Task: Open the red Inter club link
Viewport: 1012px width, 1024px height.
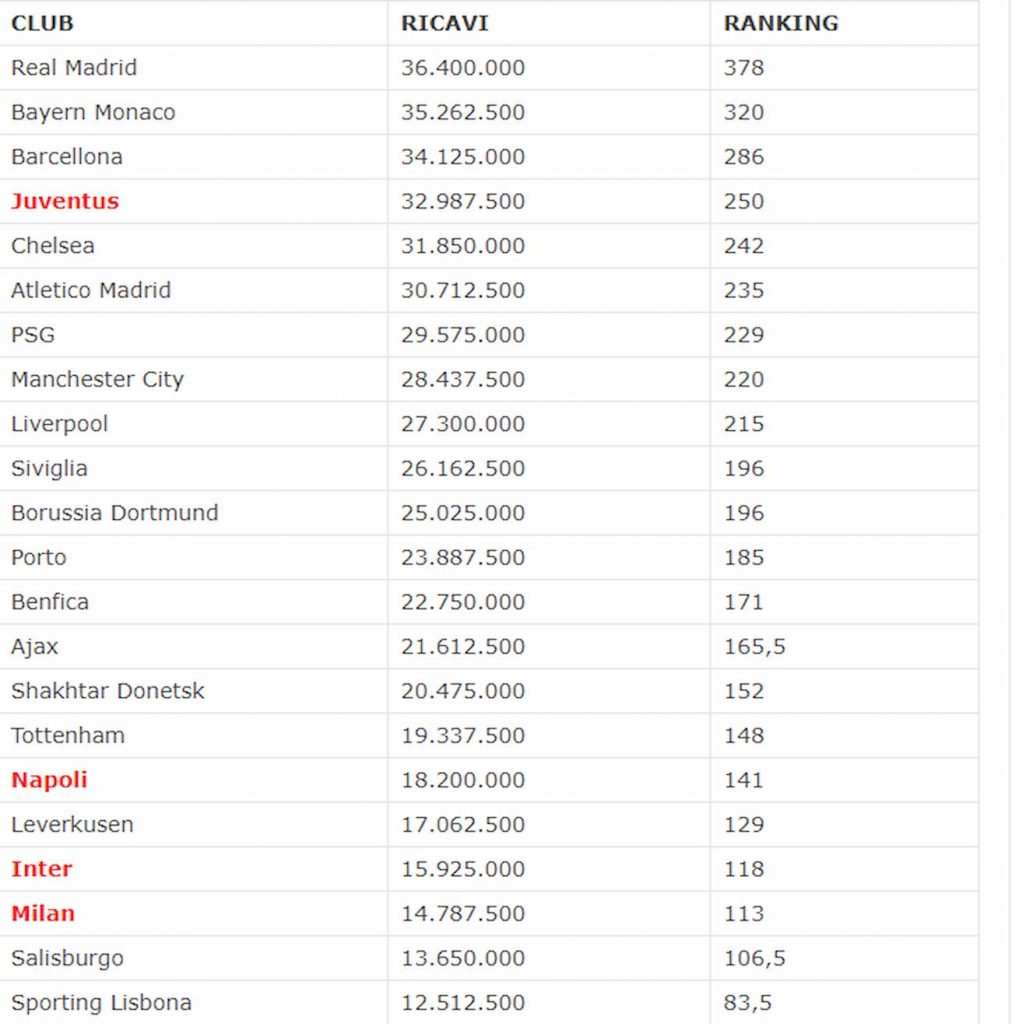Action: coord(42,869)
